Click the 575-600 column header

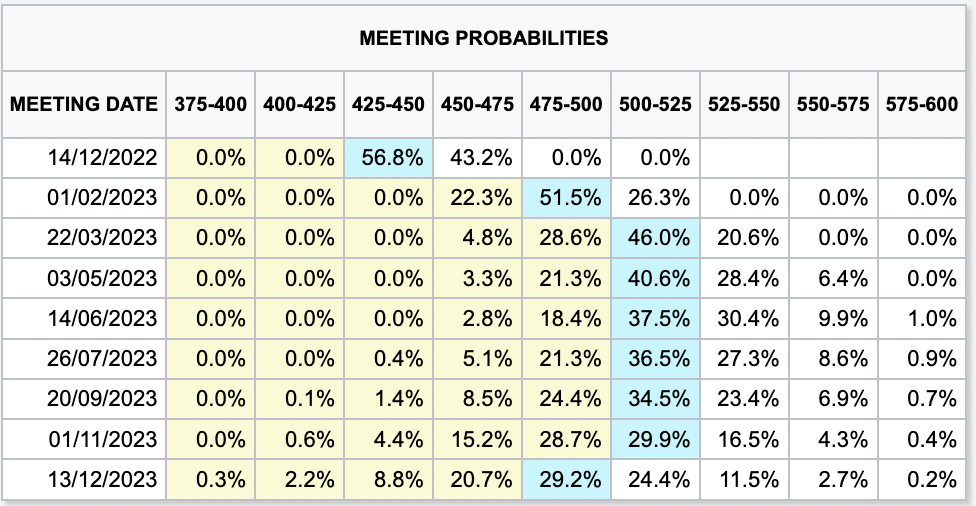point(921,104)
